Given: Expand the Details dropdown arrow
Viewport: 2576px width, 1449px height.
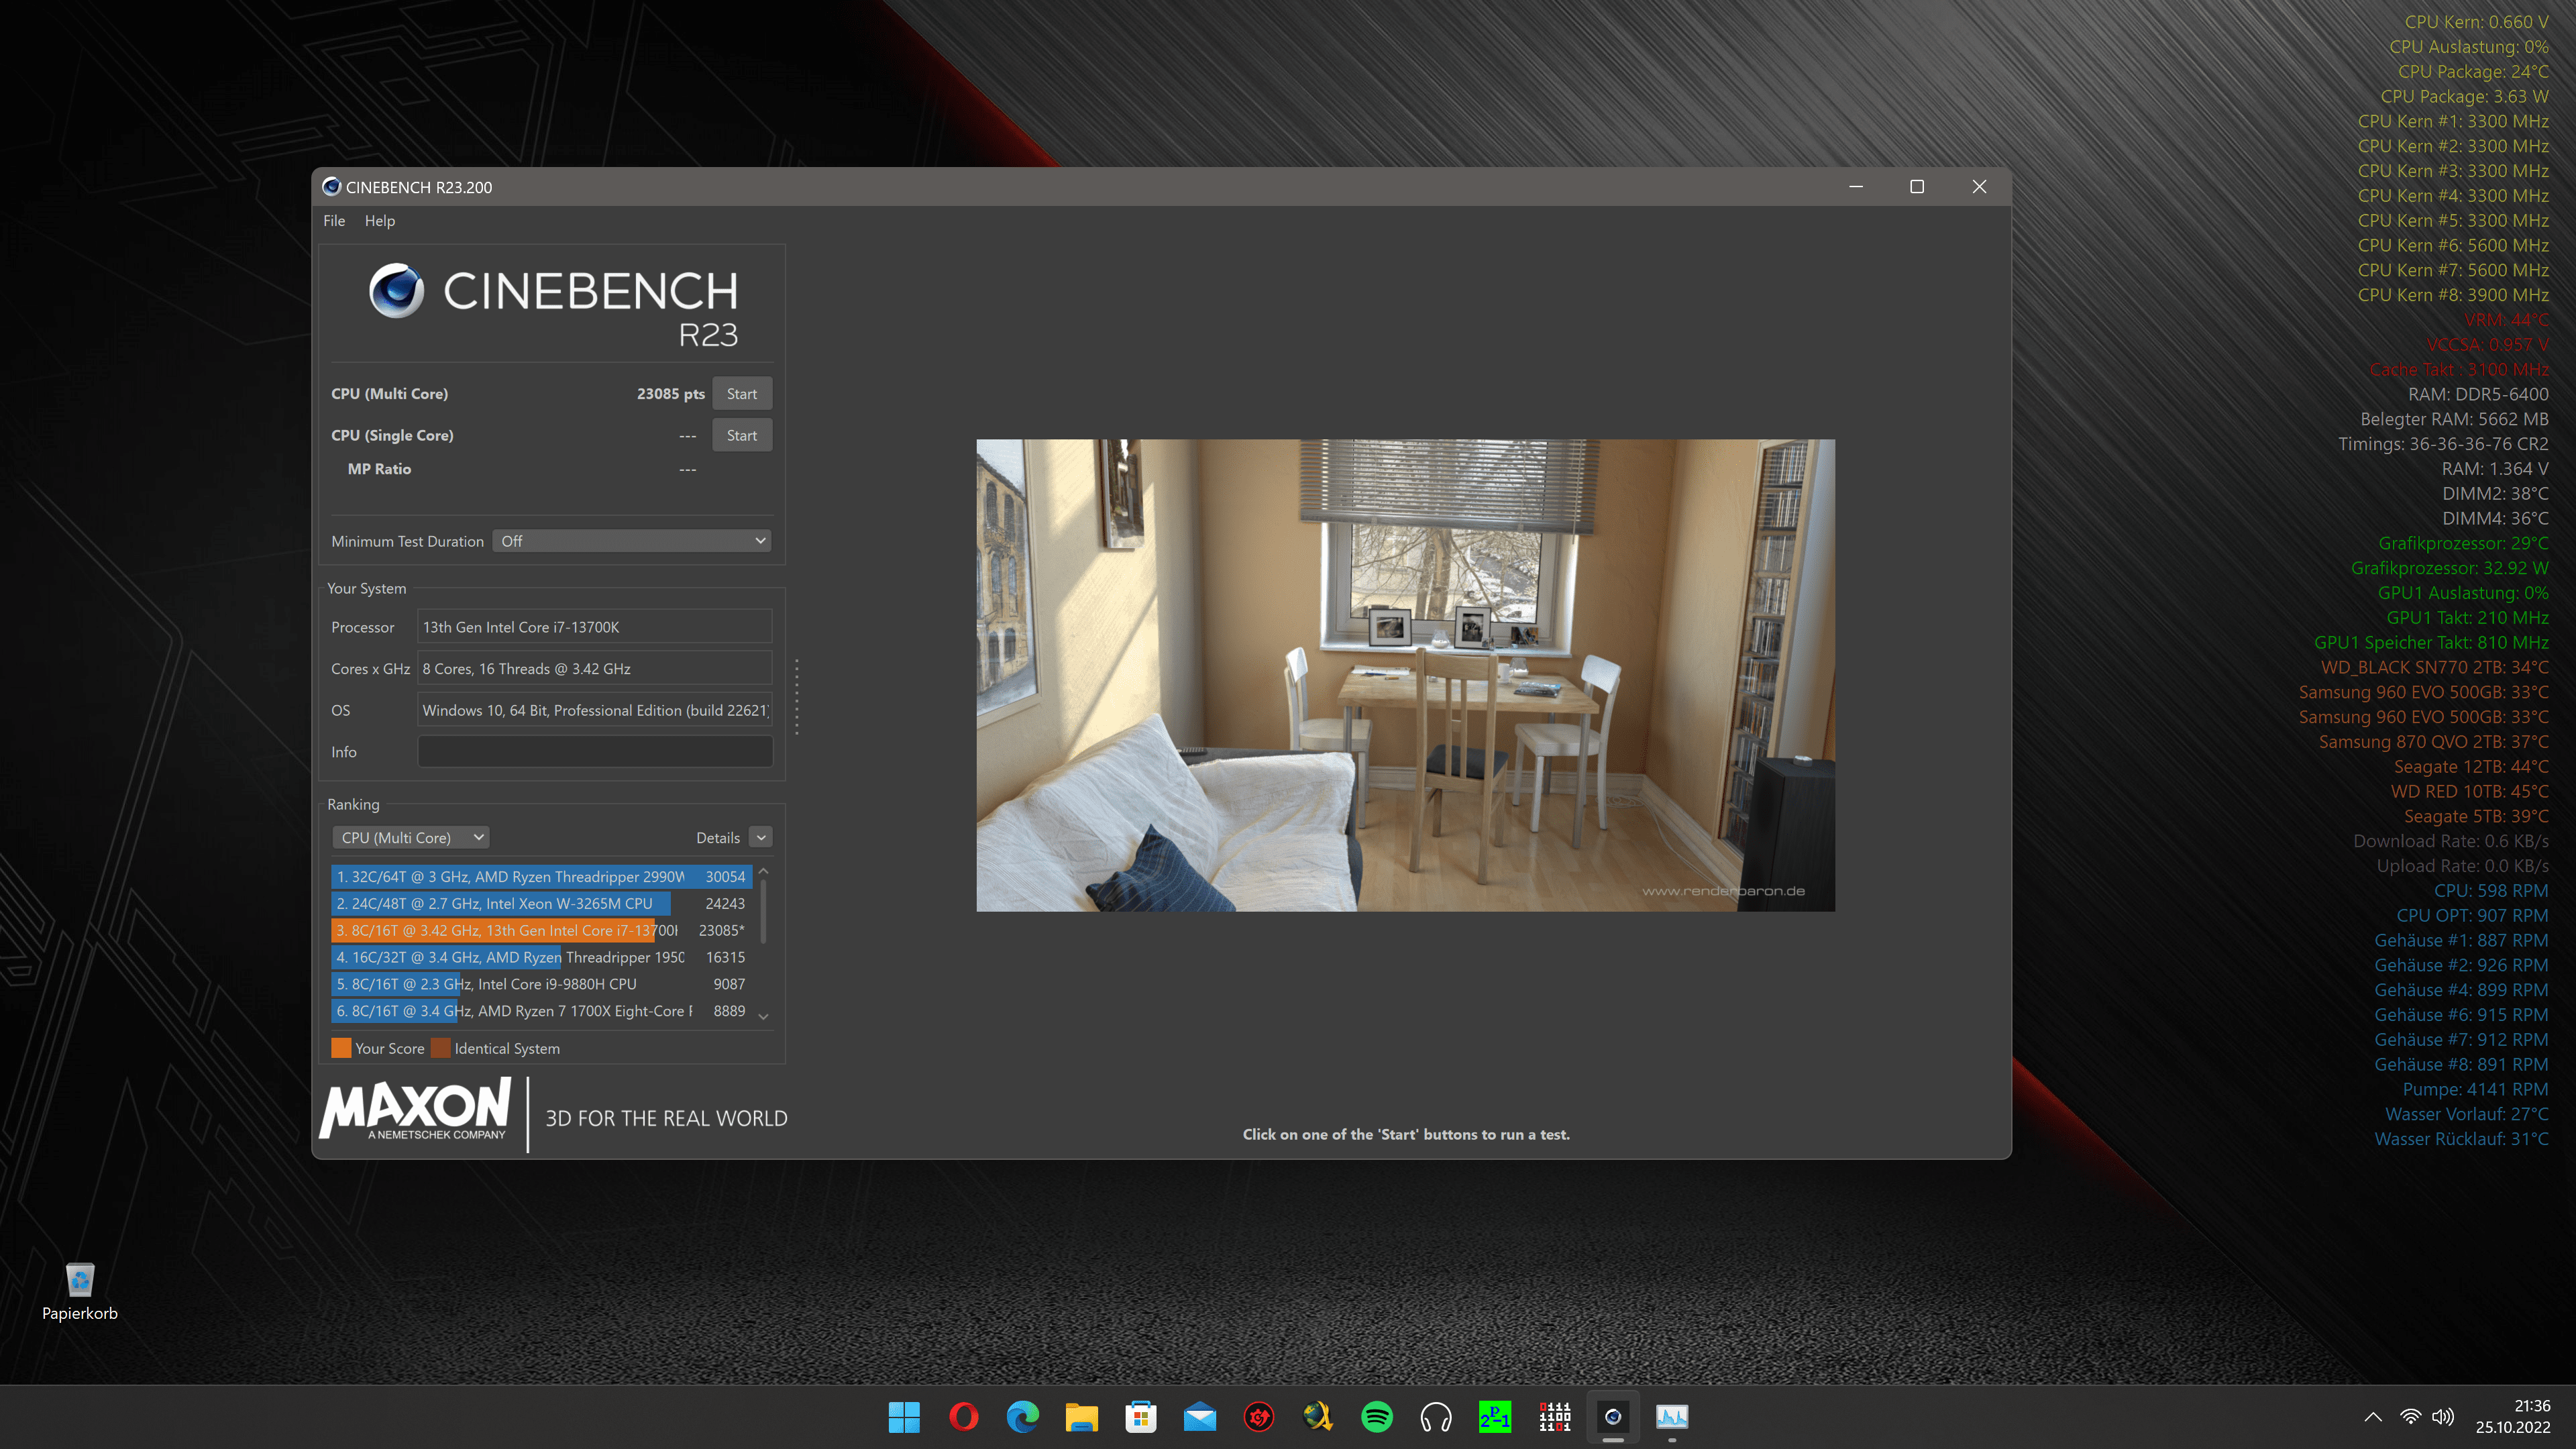Looking at the screenshot, I should point(761,837).
